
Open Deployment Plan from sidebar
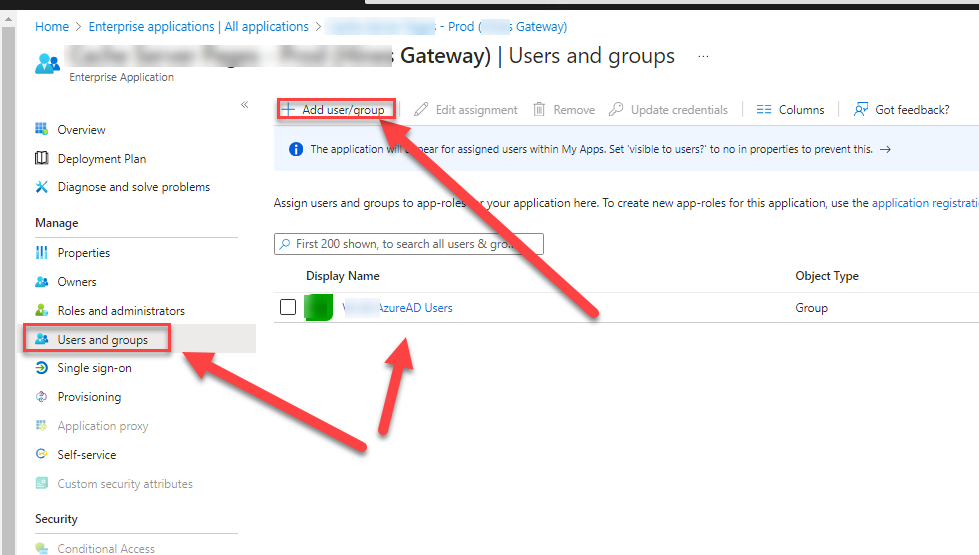102,158
